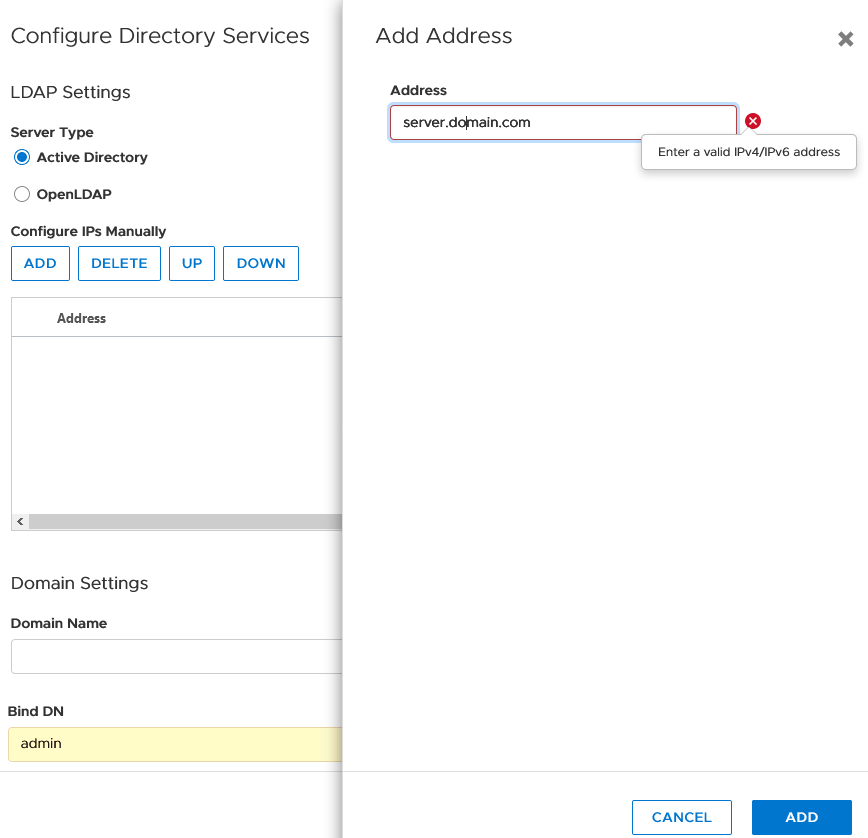Click the IPv4/IPv6 validation tooltip message
The image size is (868, 838).
[748, 153]
